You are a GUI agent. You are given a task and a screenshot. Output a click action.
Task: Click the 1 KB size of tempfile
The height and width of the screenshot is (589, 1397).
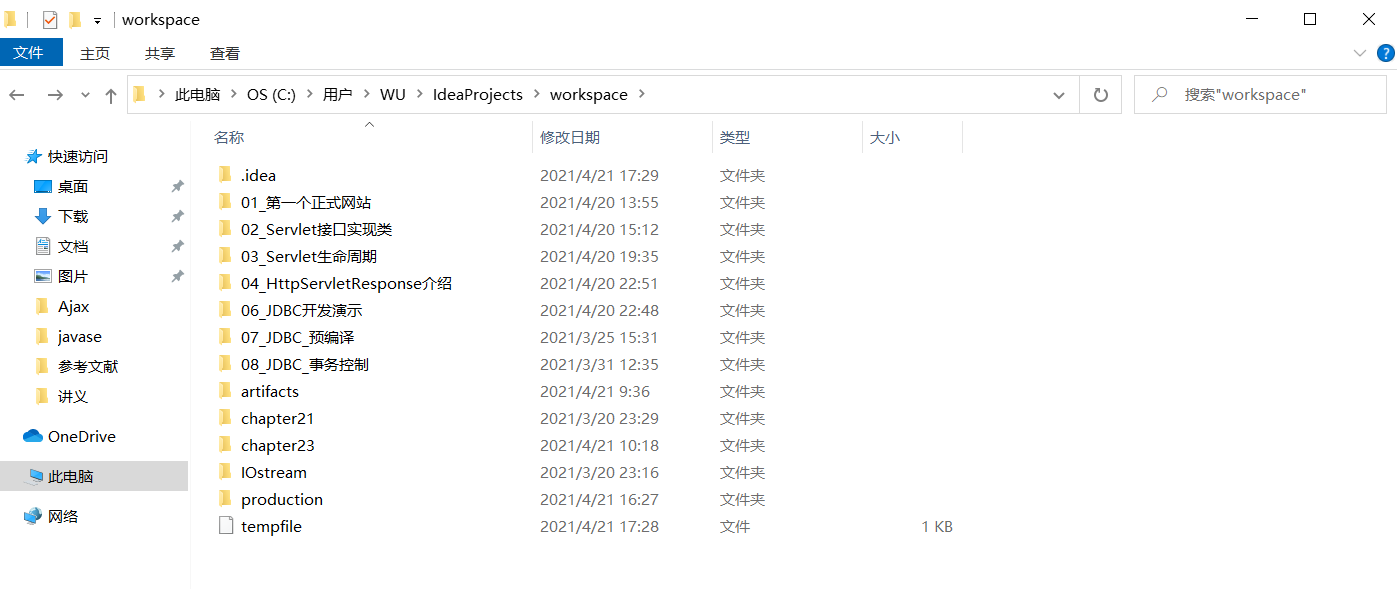pos(937,526)
